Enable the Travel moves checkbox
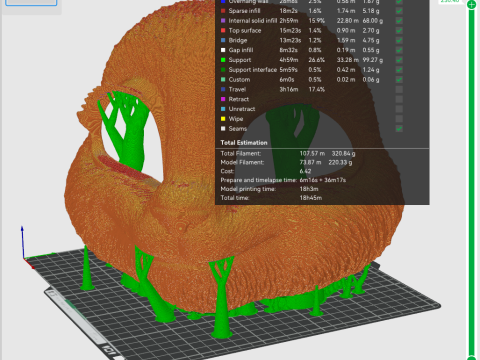Viewport: 480px width, 360px height. tap(399, 89)
